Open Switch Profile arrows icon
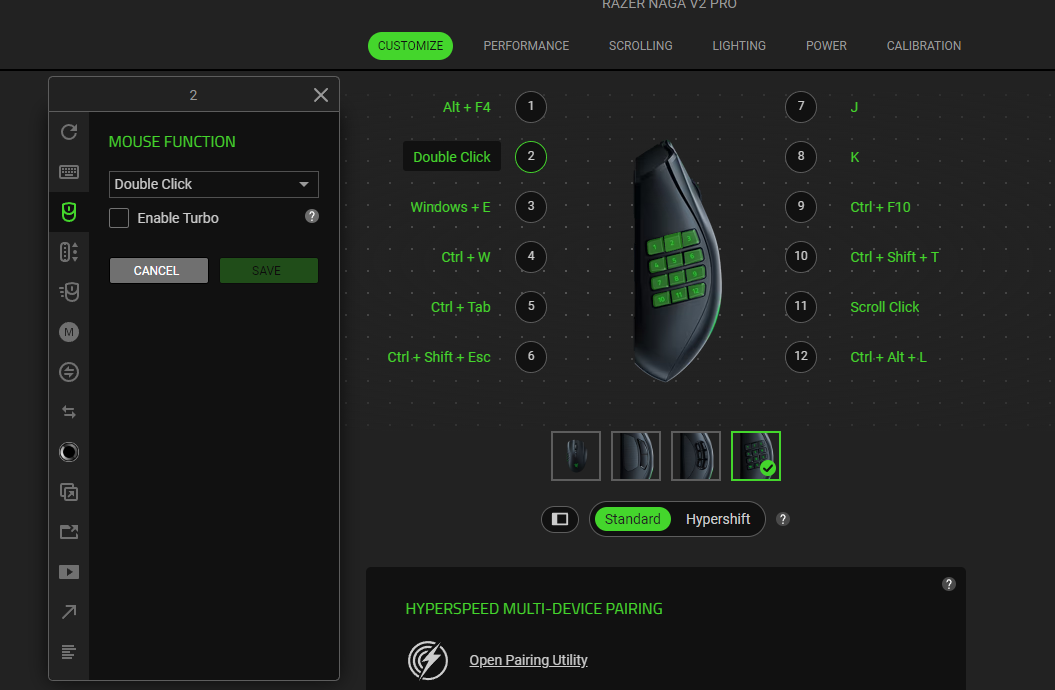1055x690 pixels. (x=69, y=412)
